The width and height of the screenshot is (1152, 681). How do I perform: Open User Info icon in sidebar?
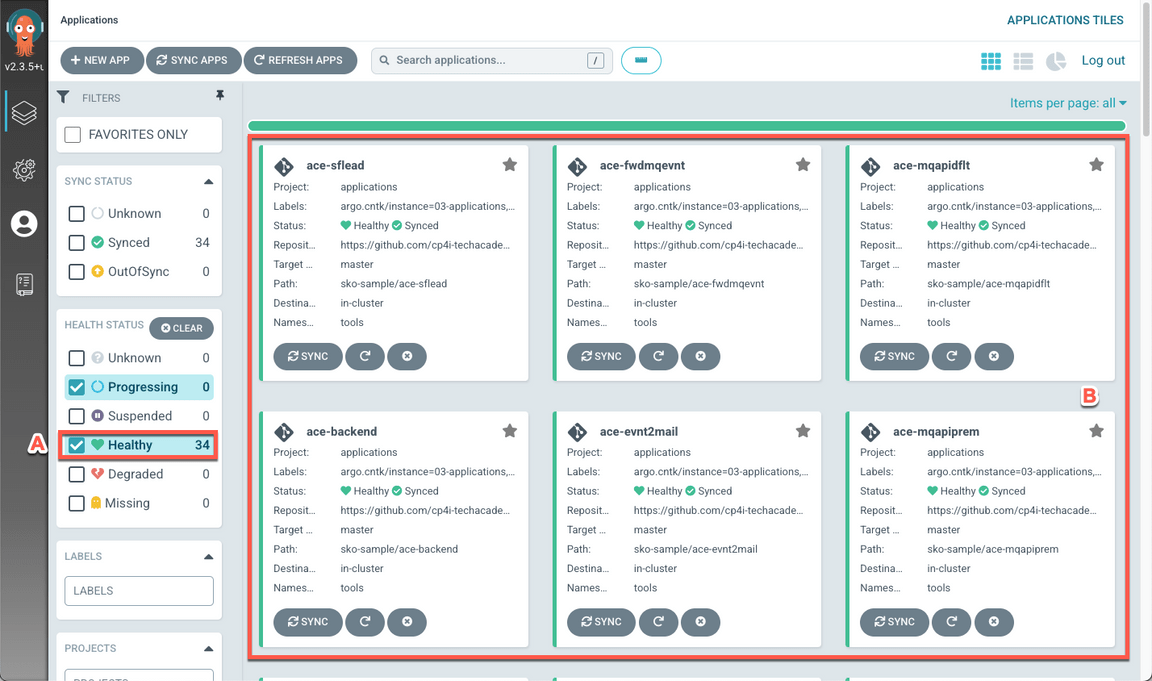click(x=24, y=224)
